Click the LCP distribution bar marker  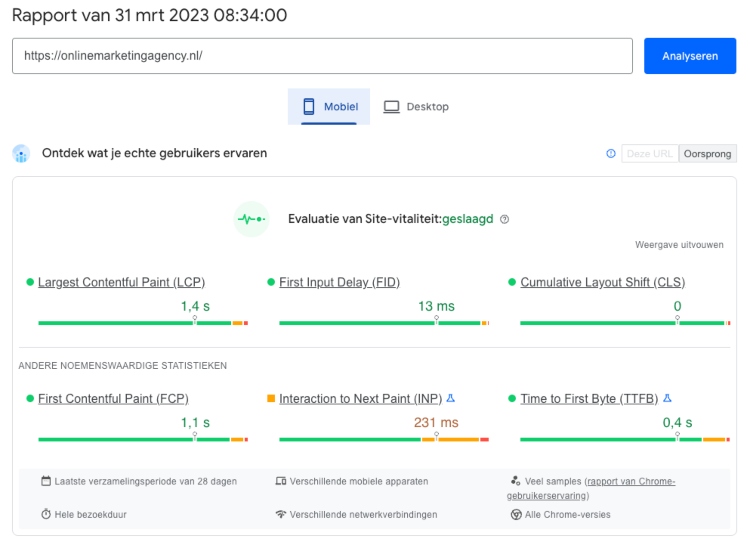[195, 321]
